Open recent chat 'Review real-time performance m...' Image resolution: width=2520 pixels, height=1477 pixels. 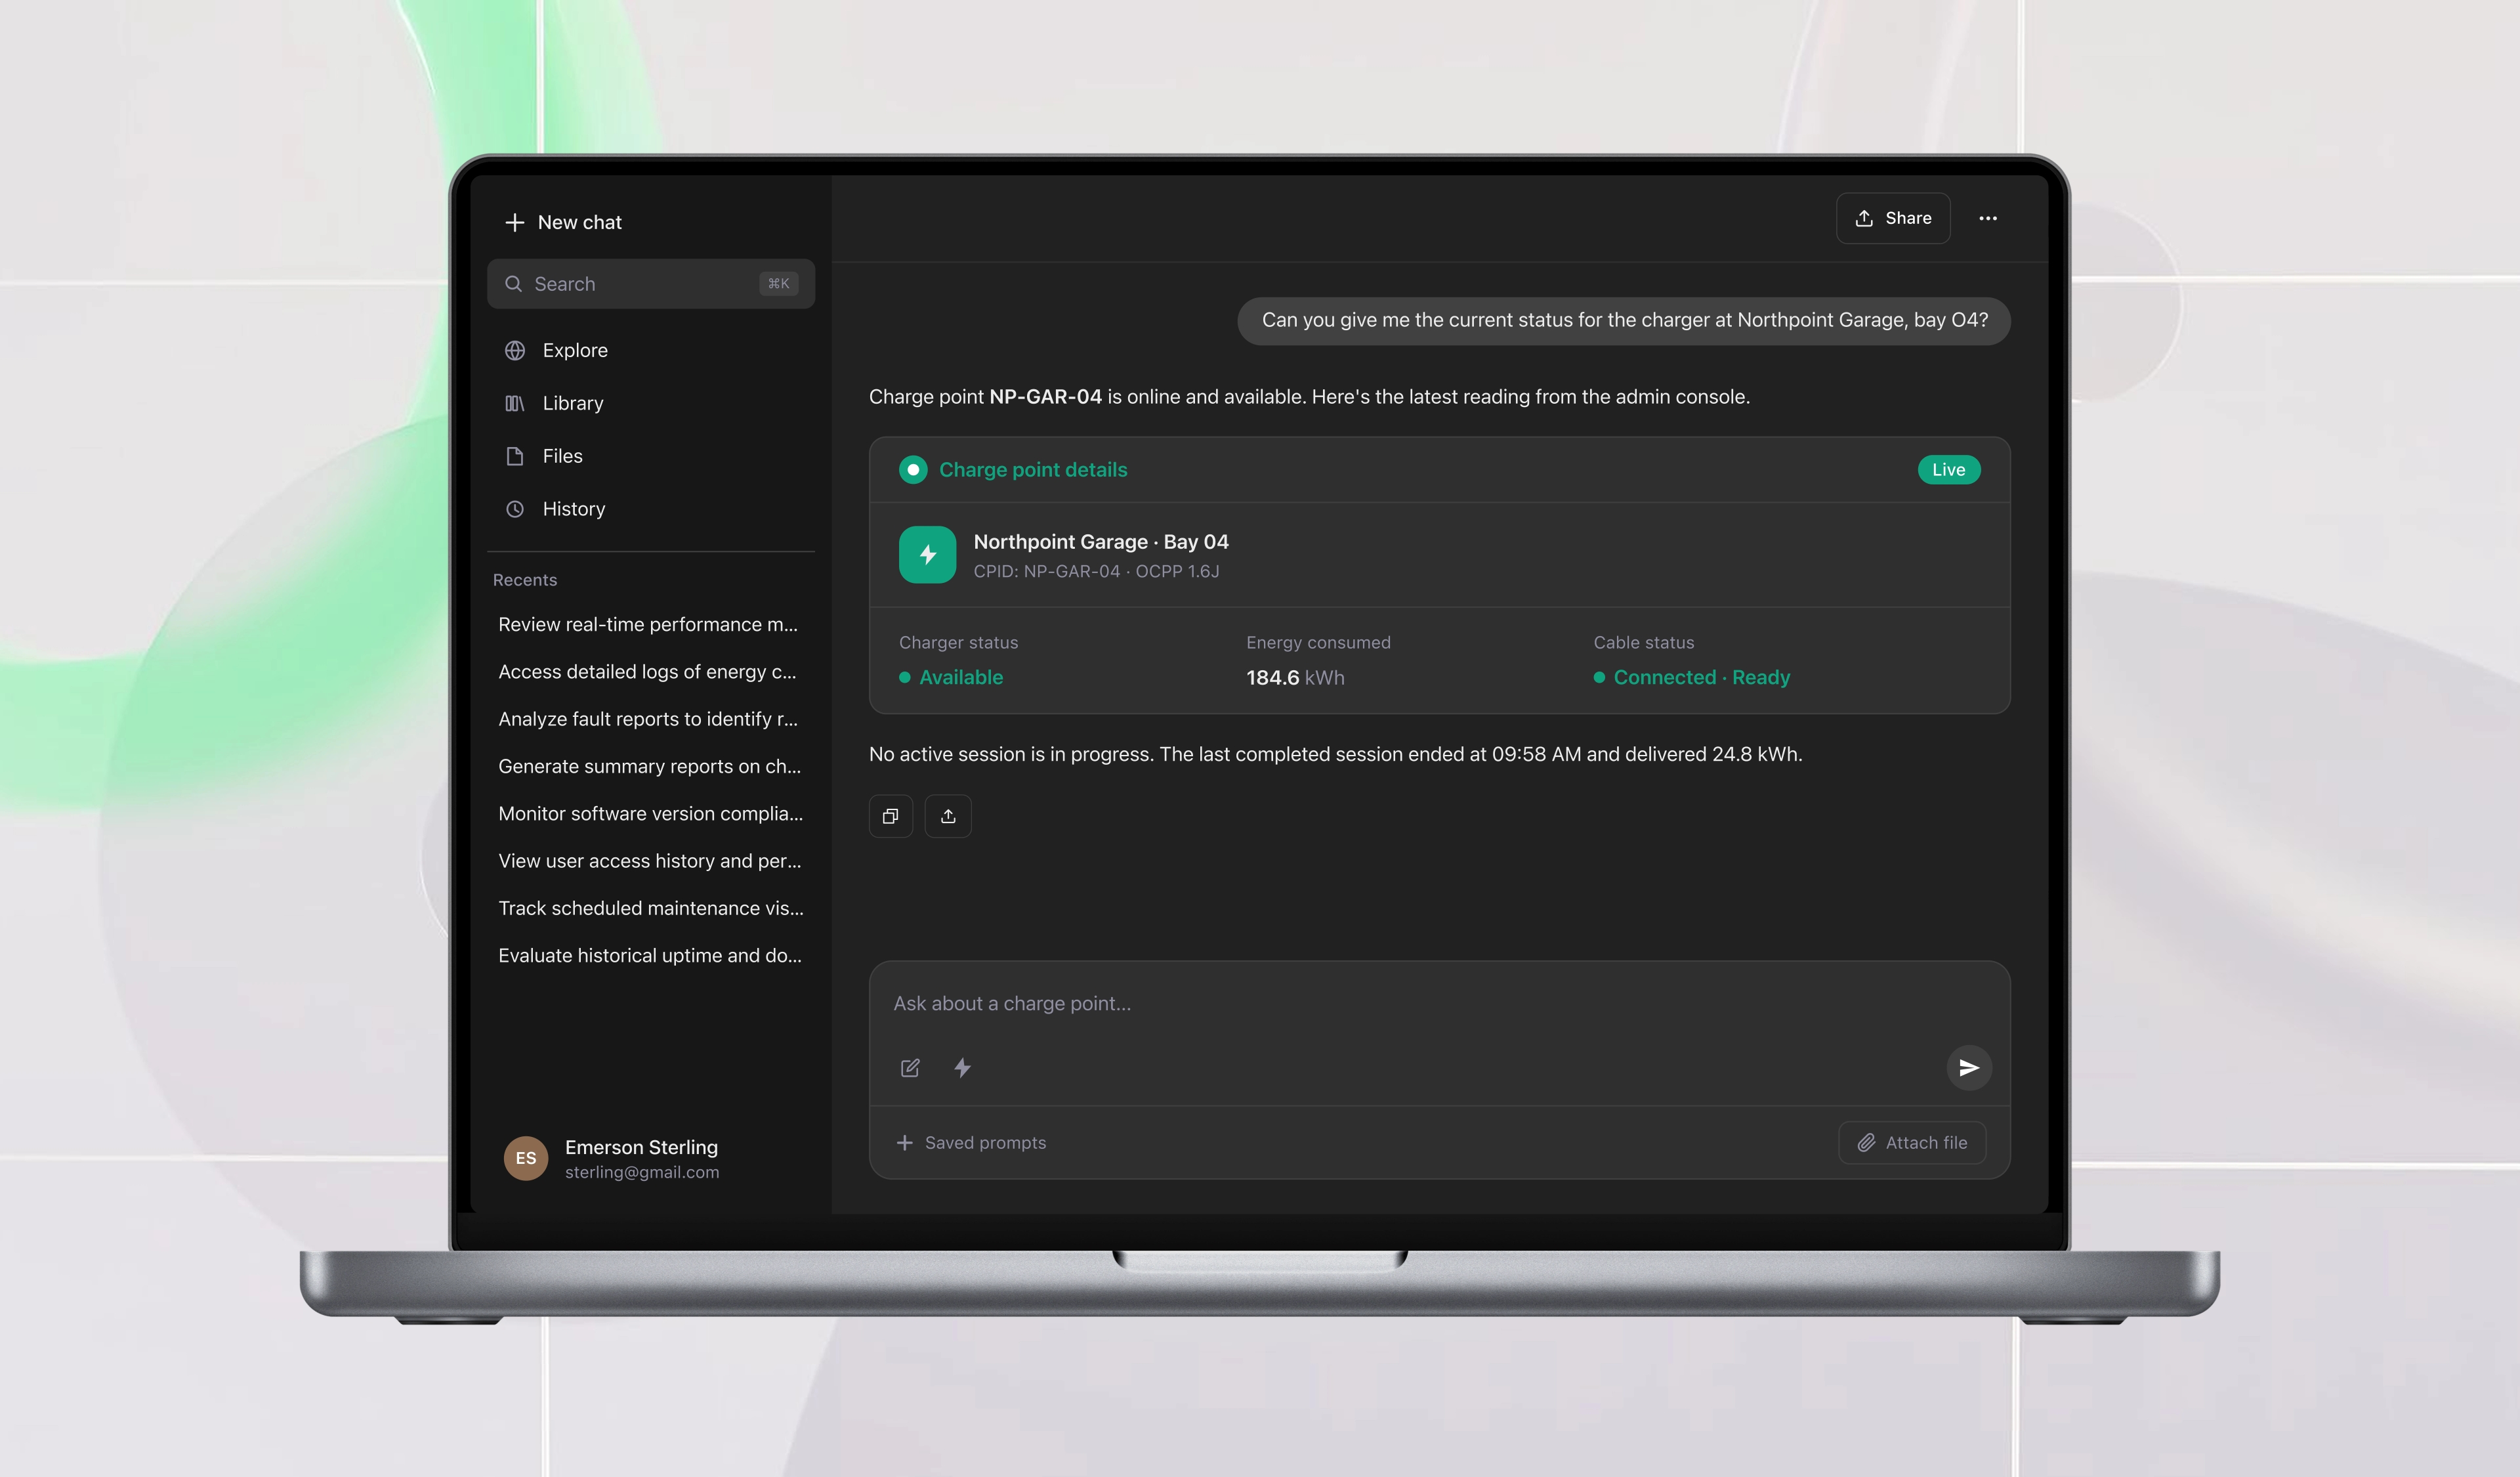(648, 624)
